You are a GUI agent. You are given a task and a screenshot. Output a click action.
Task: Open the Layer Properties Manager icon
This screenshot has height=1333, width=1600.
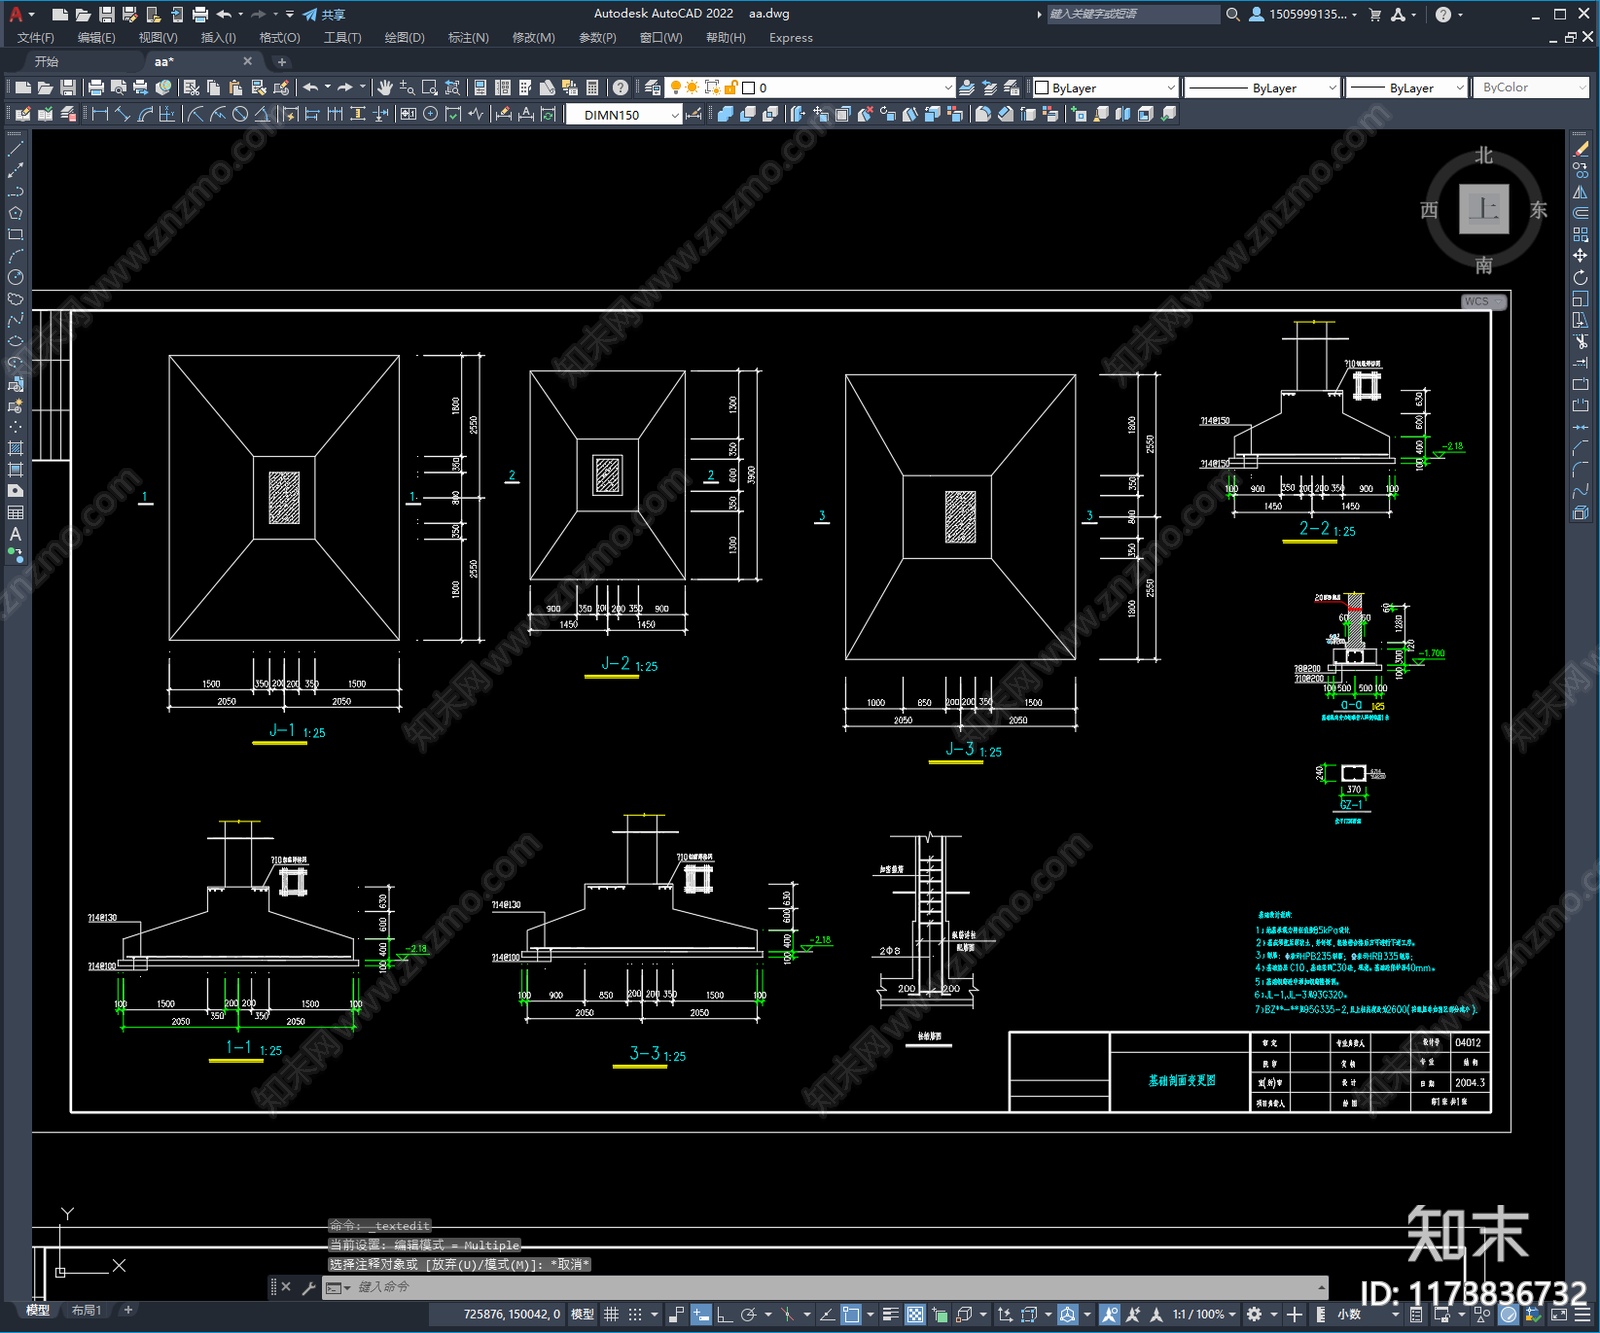point(653,88)
